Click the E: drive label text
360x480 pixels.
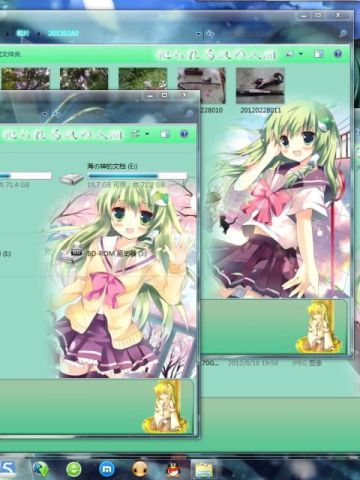[112, 166]
